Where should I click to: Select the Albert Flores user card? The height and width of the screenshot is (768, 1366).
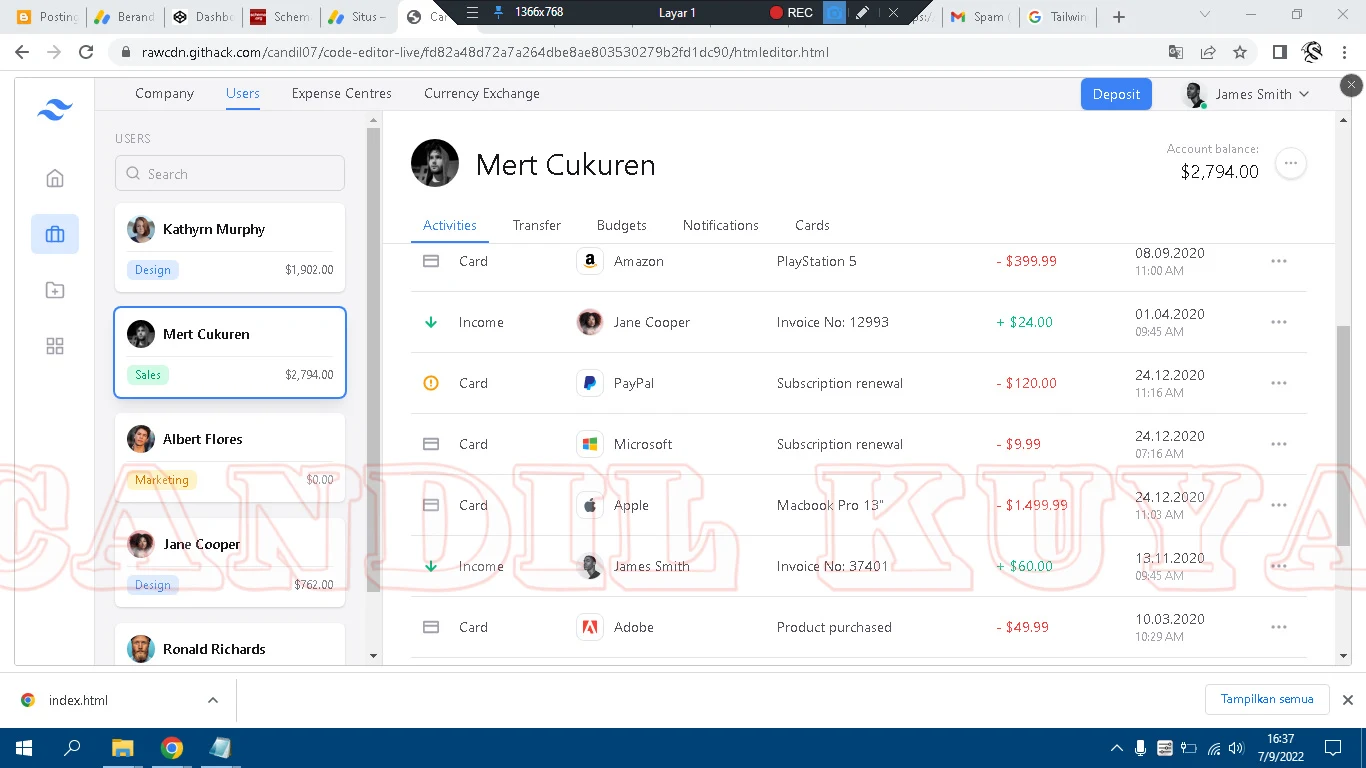pos(230,458)
